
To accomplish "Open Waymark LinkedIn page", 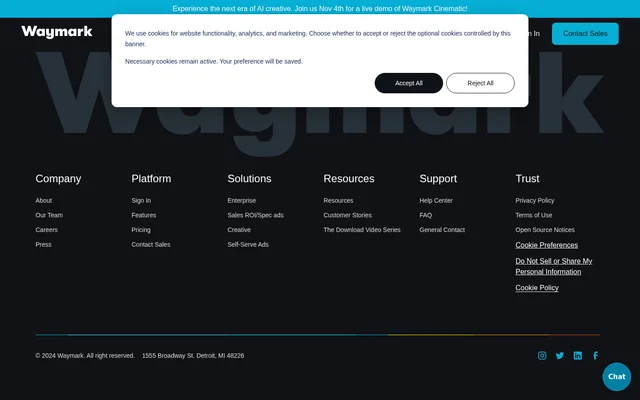I will point(578,356).
